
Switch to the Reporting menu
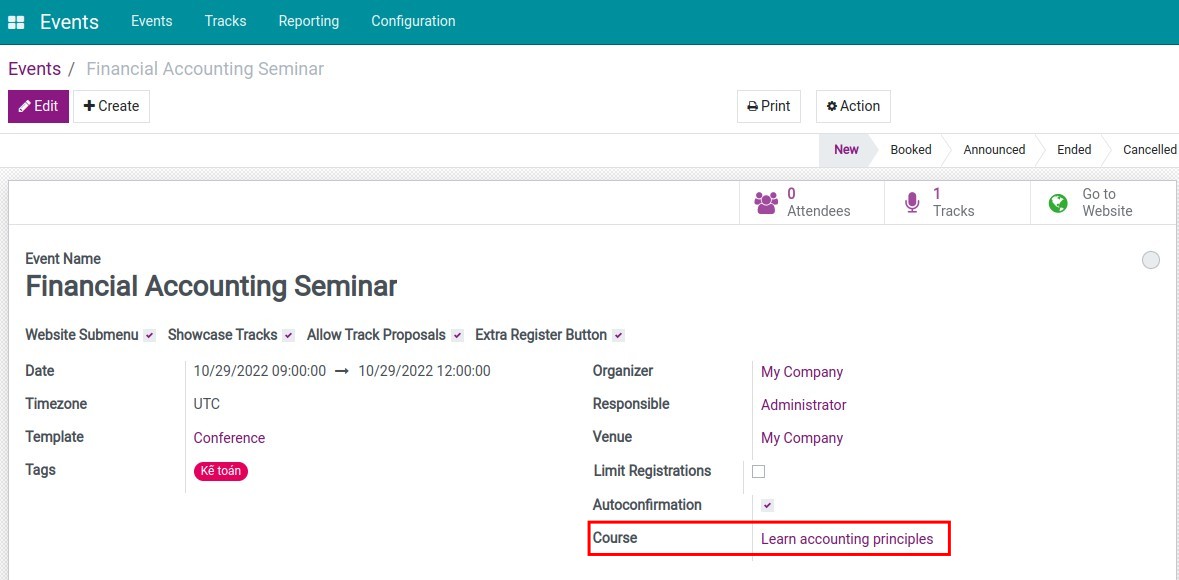[309, 21]
